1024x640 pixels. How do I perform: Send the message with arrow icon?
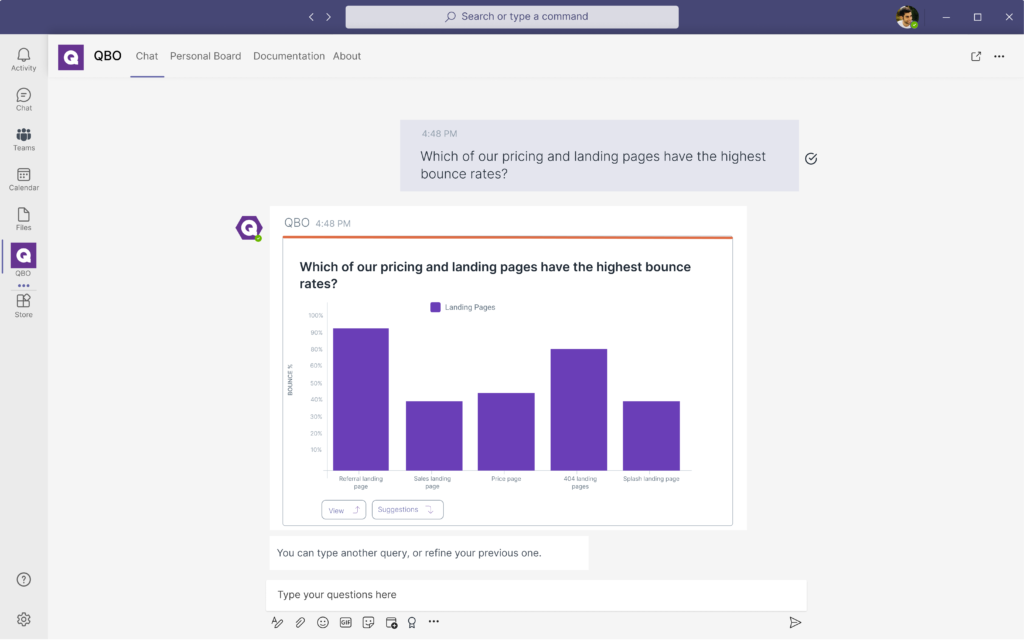[x=795, y=622]
